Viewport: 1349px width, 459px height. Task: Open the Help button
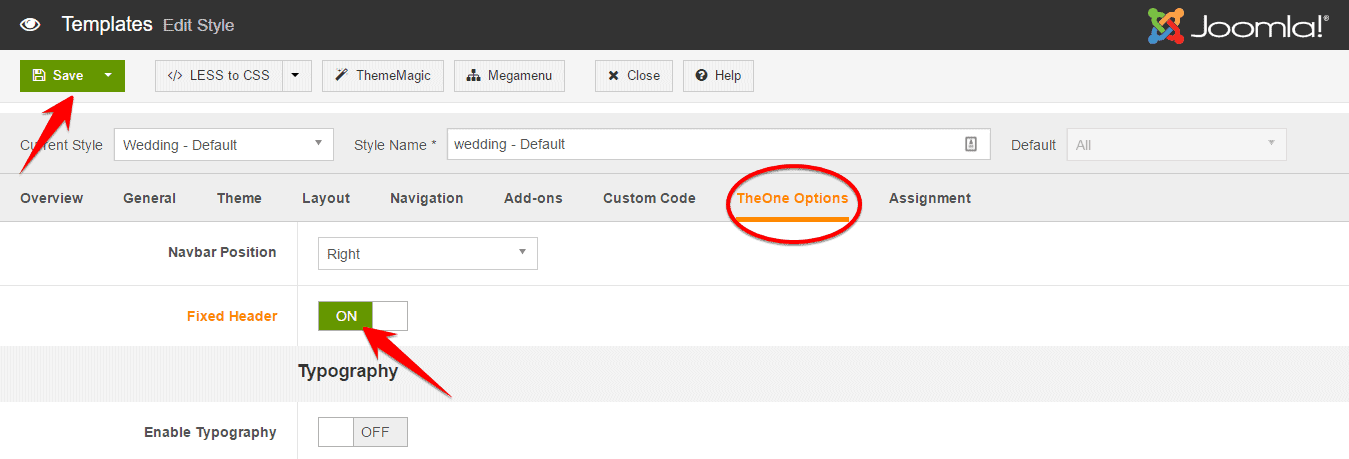(x=718, y=76)
